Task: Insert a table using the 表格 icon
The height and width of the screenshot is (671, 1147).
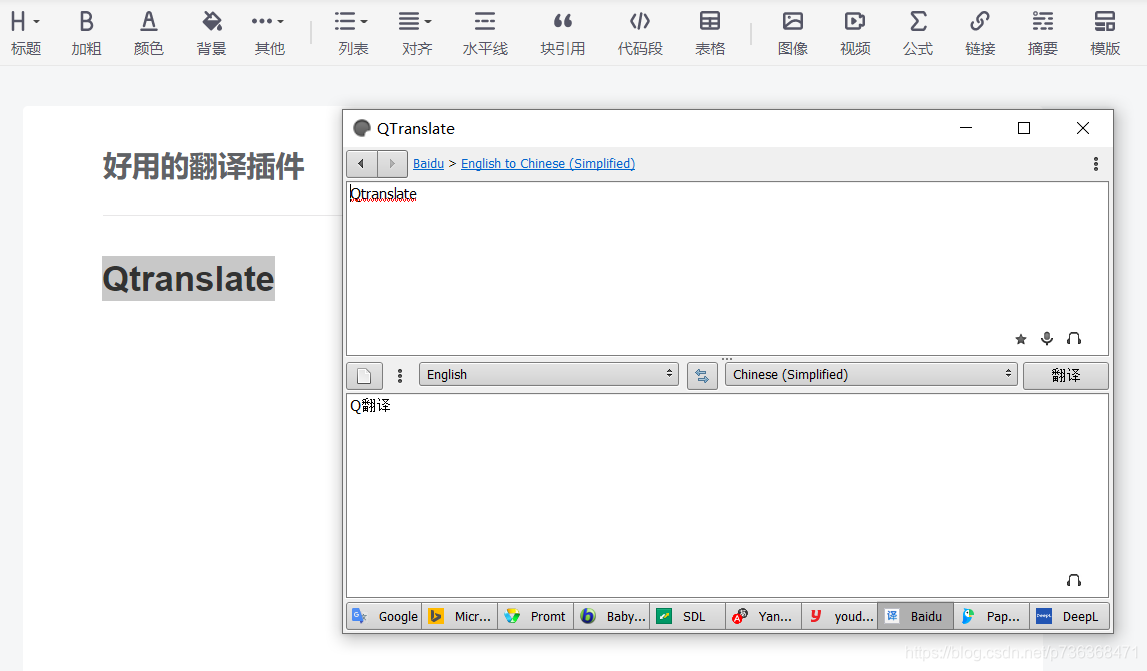Action: point(710,31)
